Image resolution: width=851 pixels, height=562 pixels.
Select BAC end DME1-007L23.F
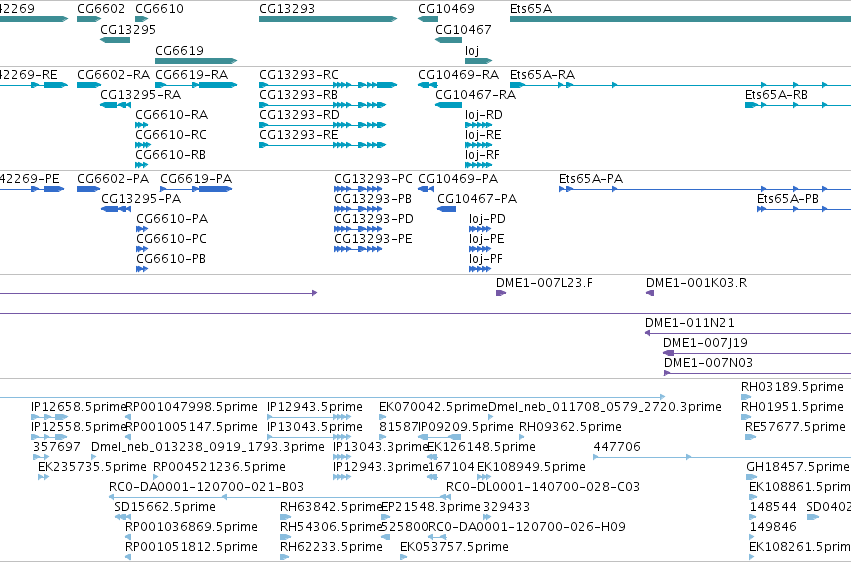[x=501, y=293]
